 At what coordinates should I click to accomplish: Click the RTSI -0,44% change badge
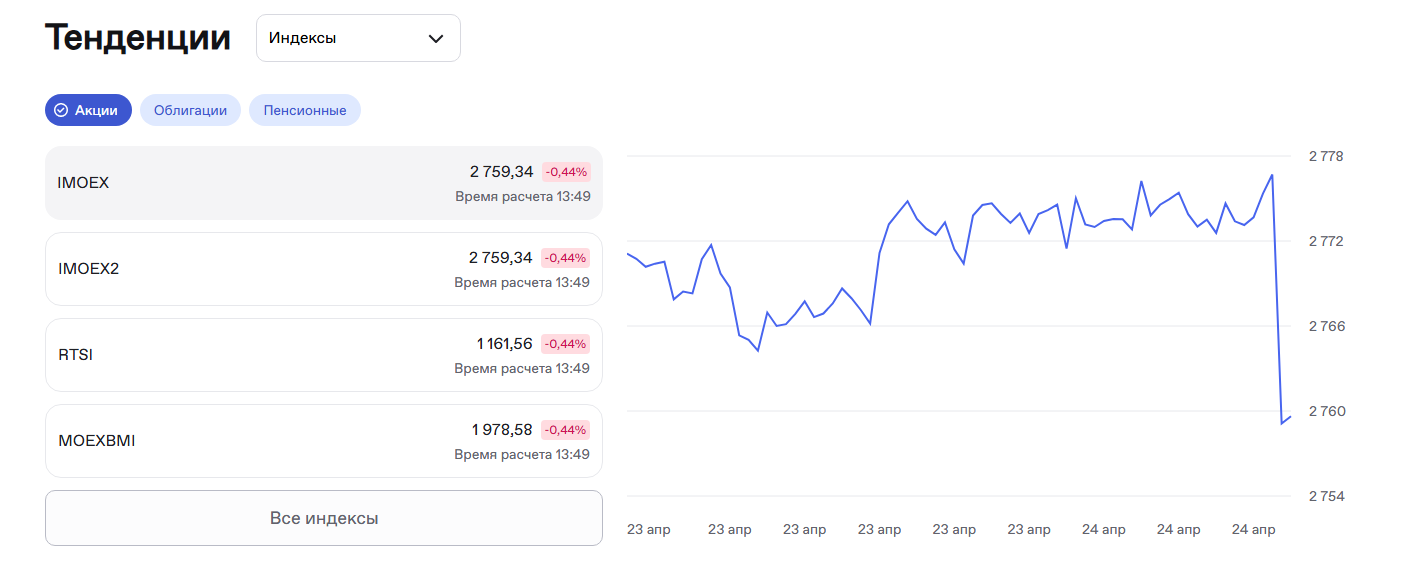(x=566, y=344)
